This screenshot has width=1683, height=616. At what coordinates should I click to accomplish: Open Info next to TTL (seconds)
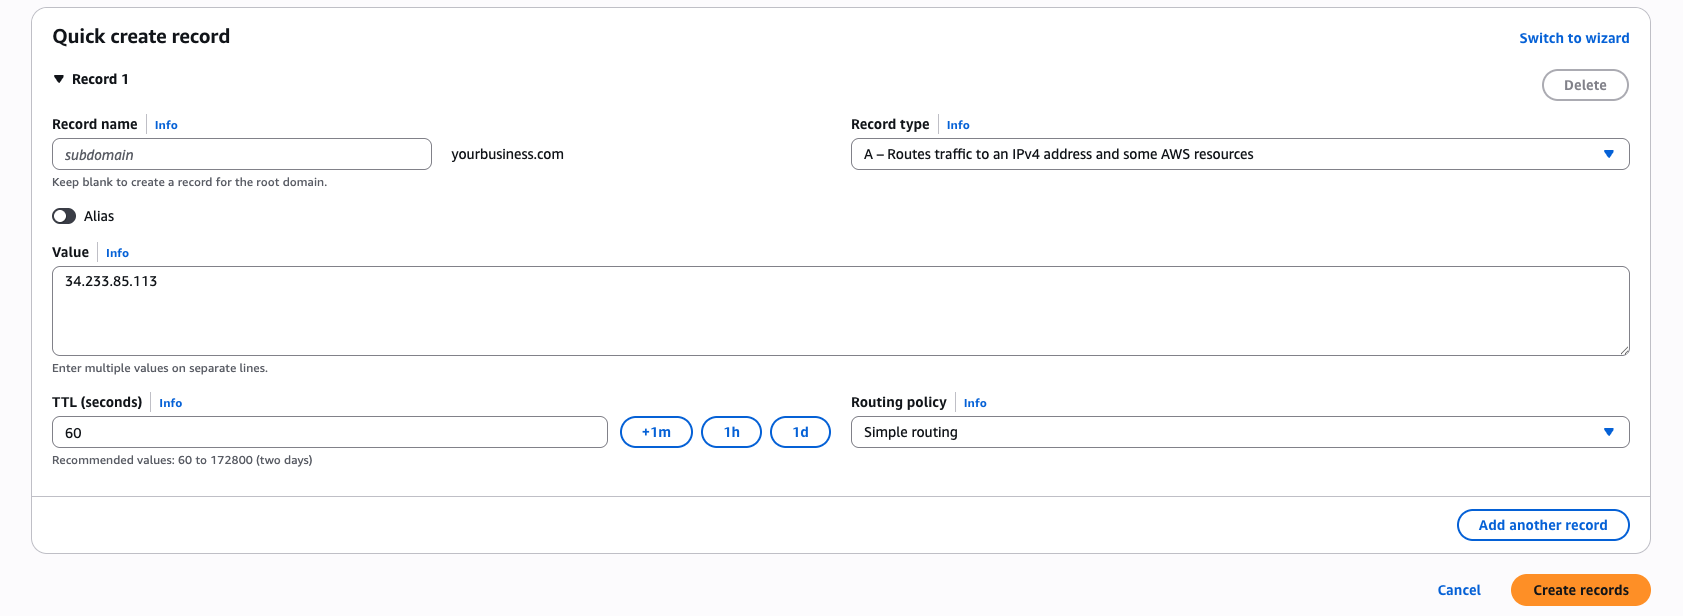point(170,403)
